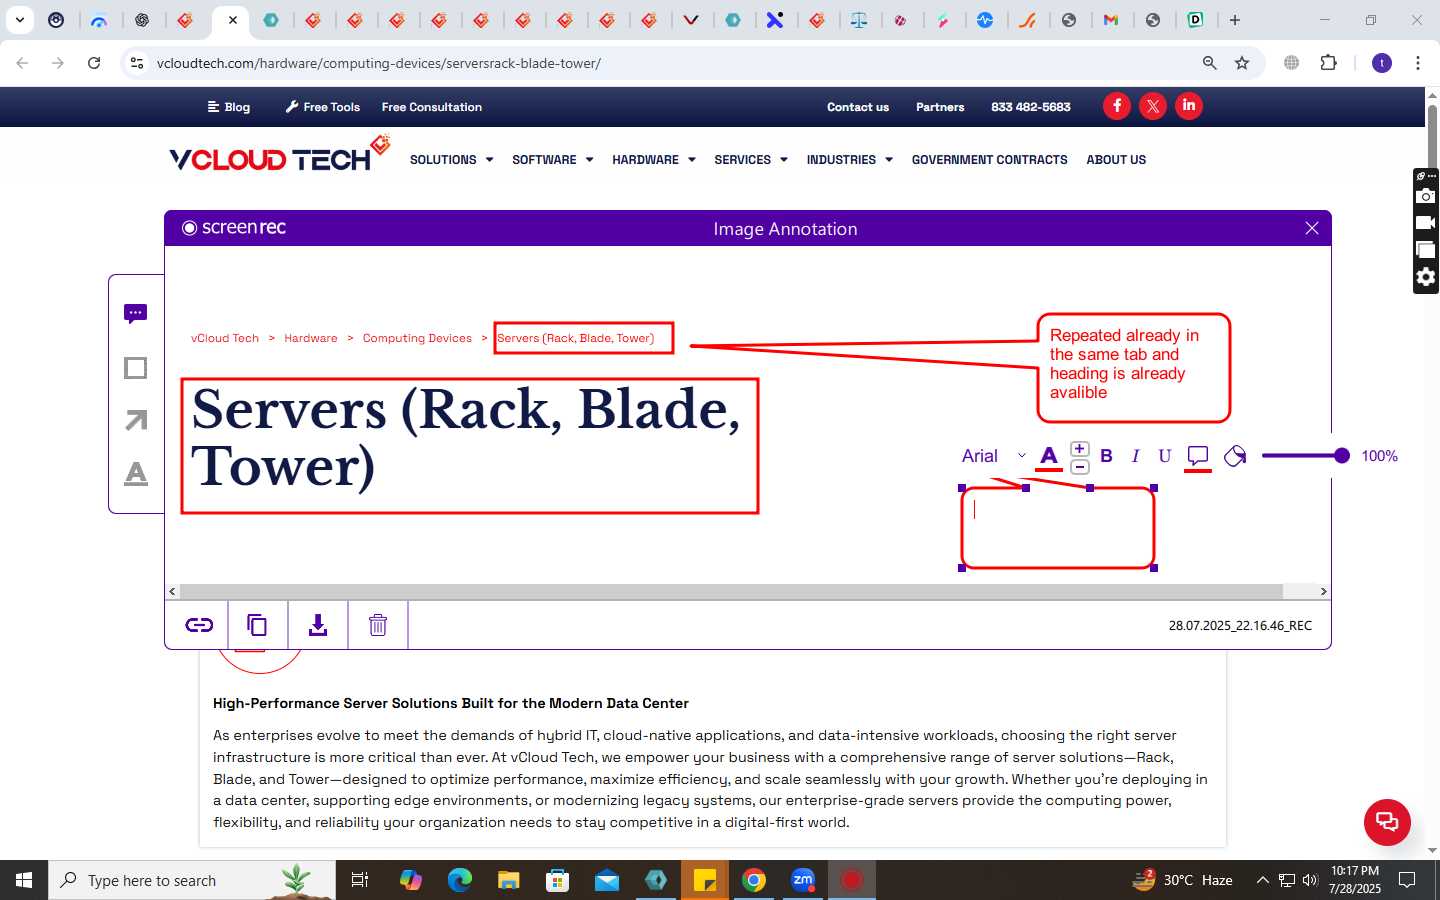Image resolution: width=1440 pixels, height=900 pixels.
Task: Show hidden system tray icons
Action: tap(1262, 880)
